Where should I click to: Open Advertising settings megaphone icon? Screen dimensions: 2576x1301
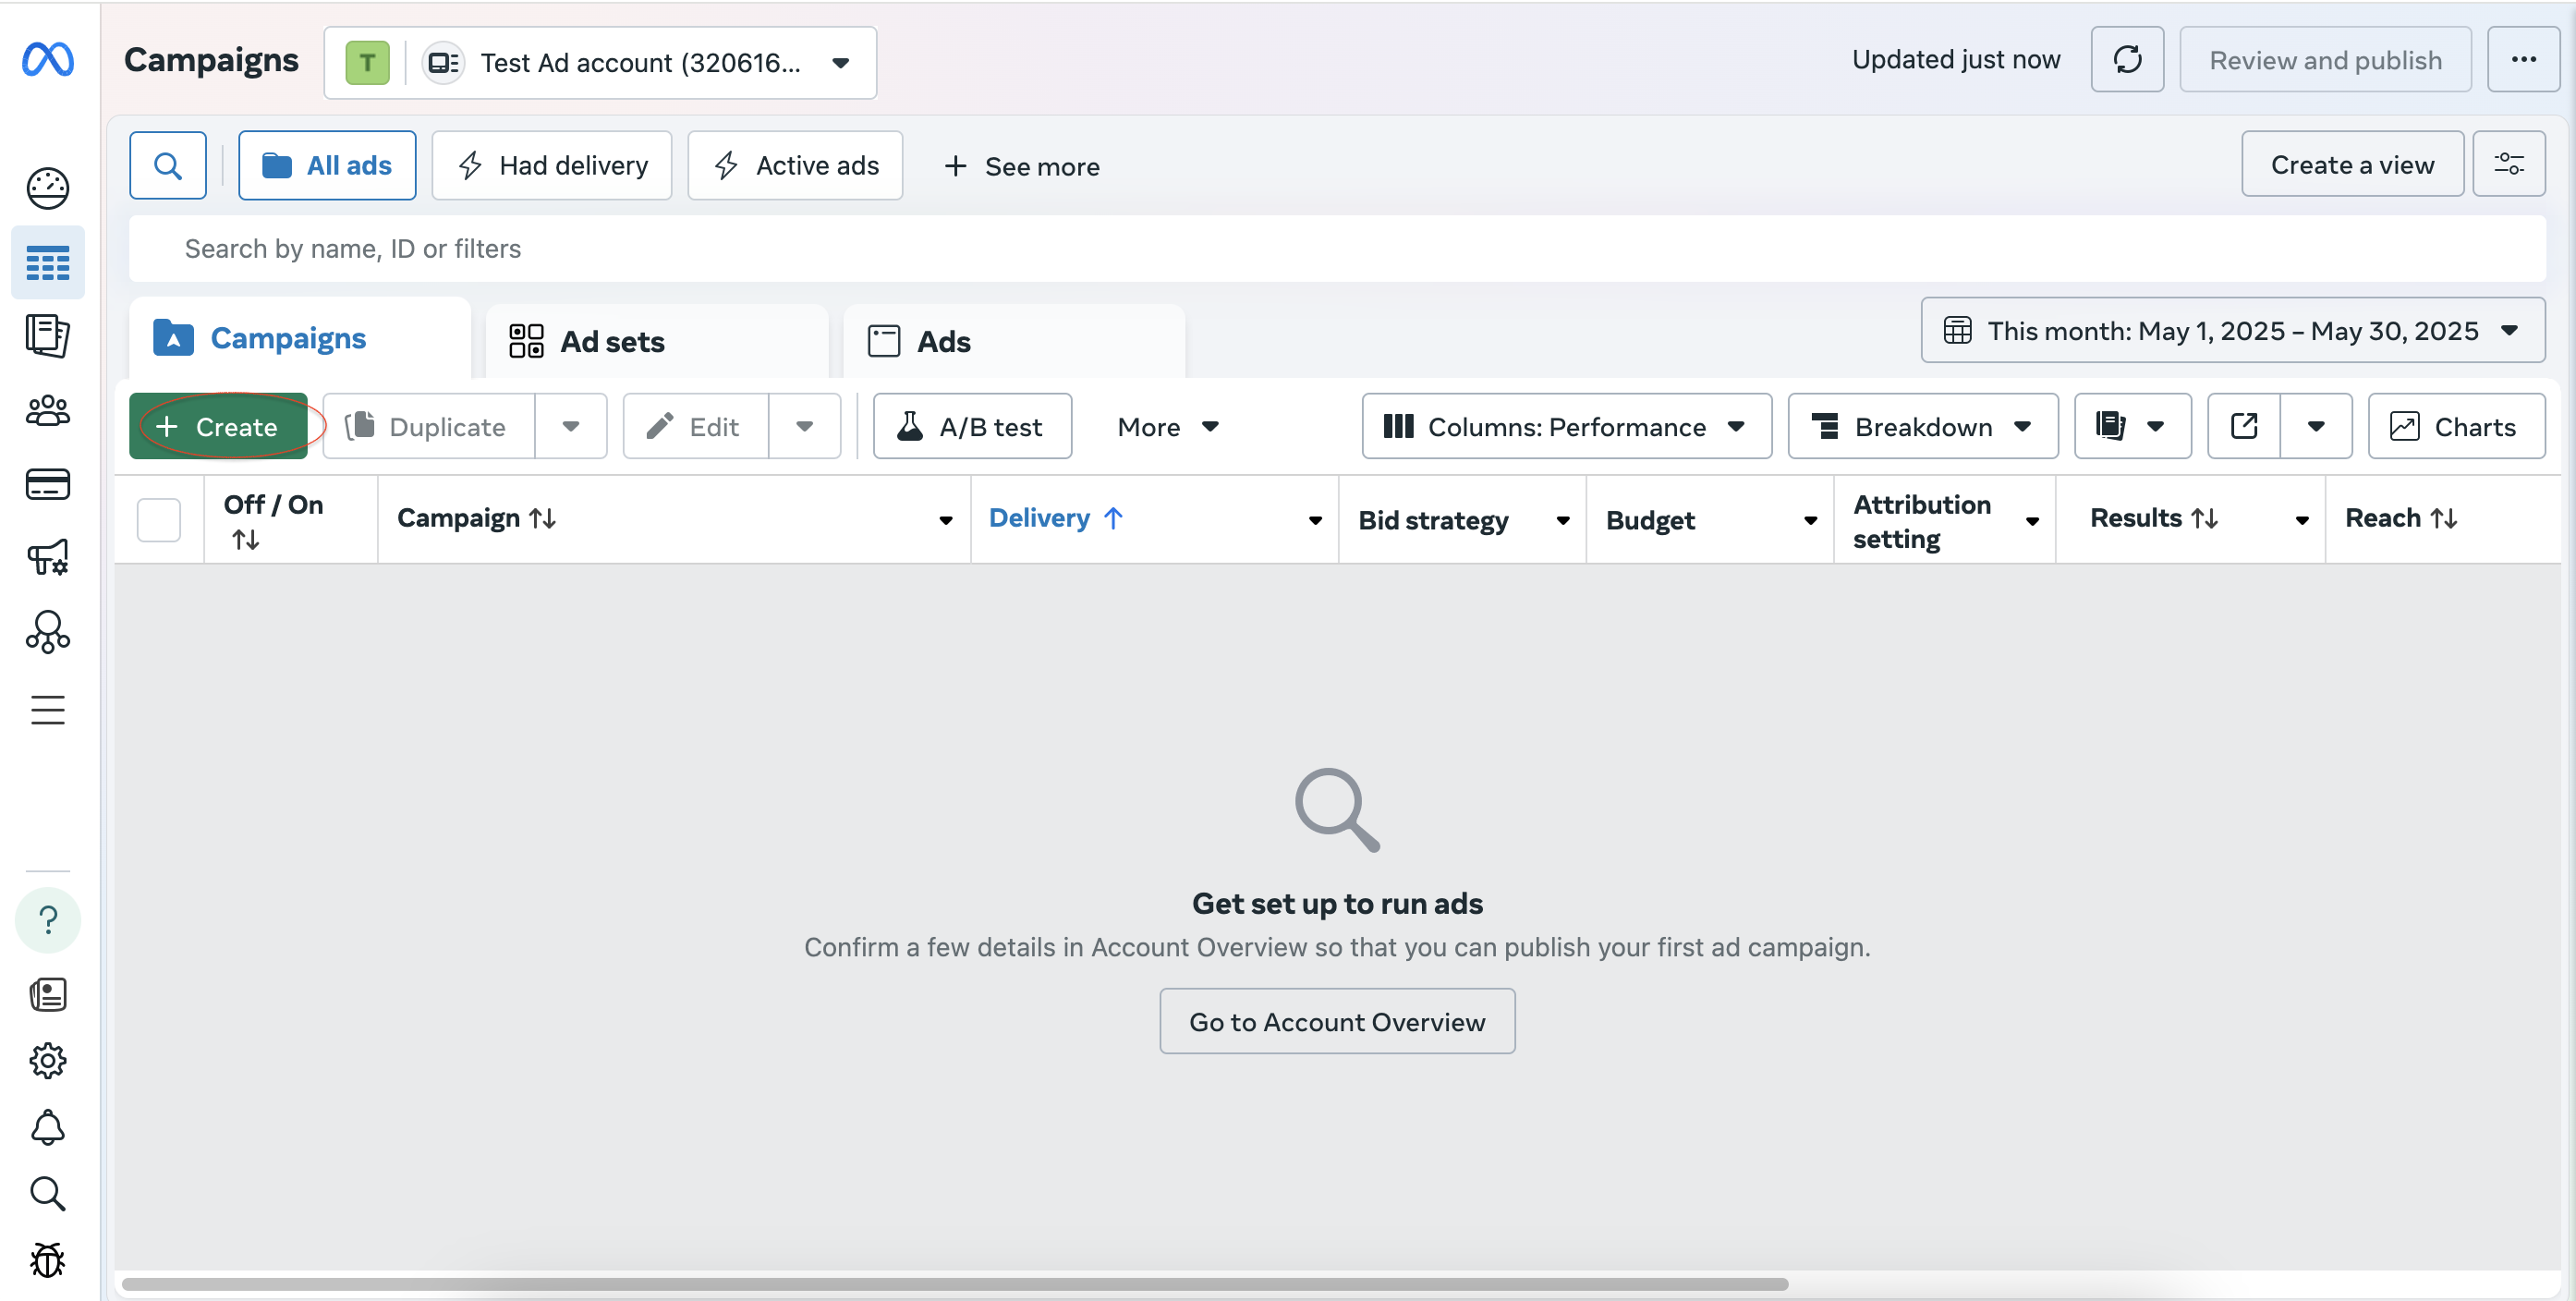point(48,557)
